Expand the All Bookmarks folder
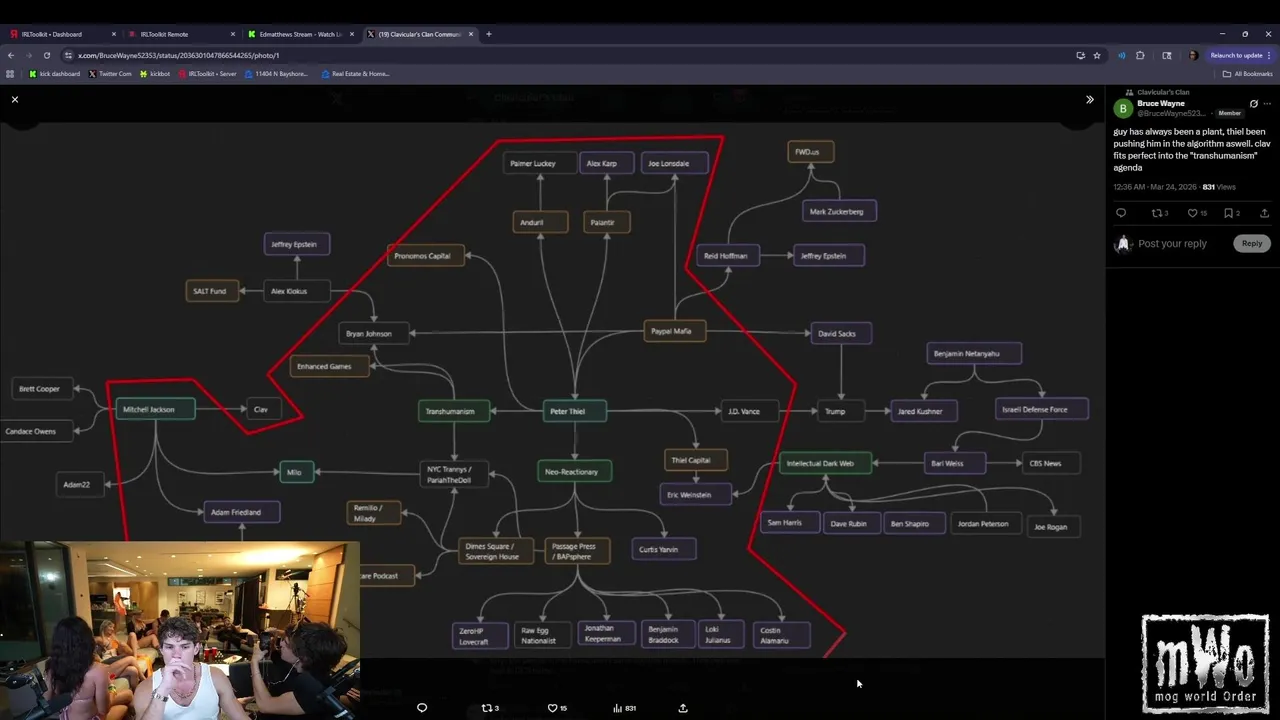The height and width of the screenshot is (720, 1280). tap(1247, 73)
